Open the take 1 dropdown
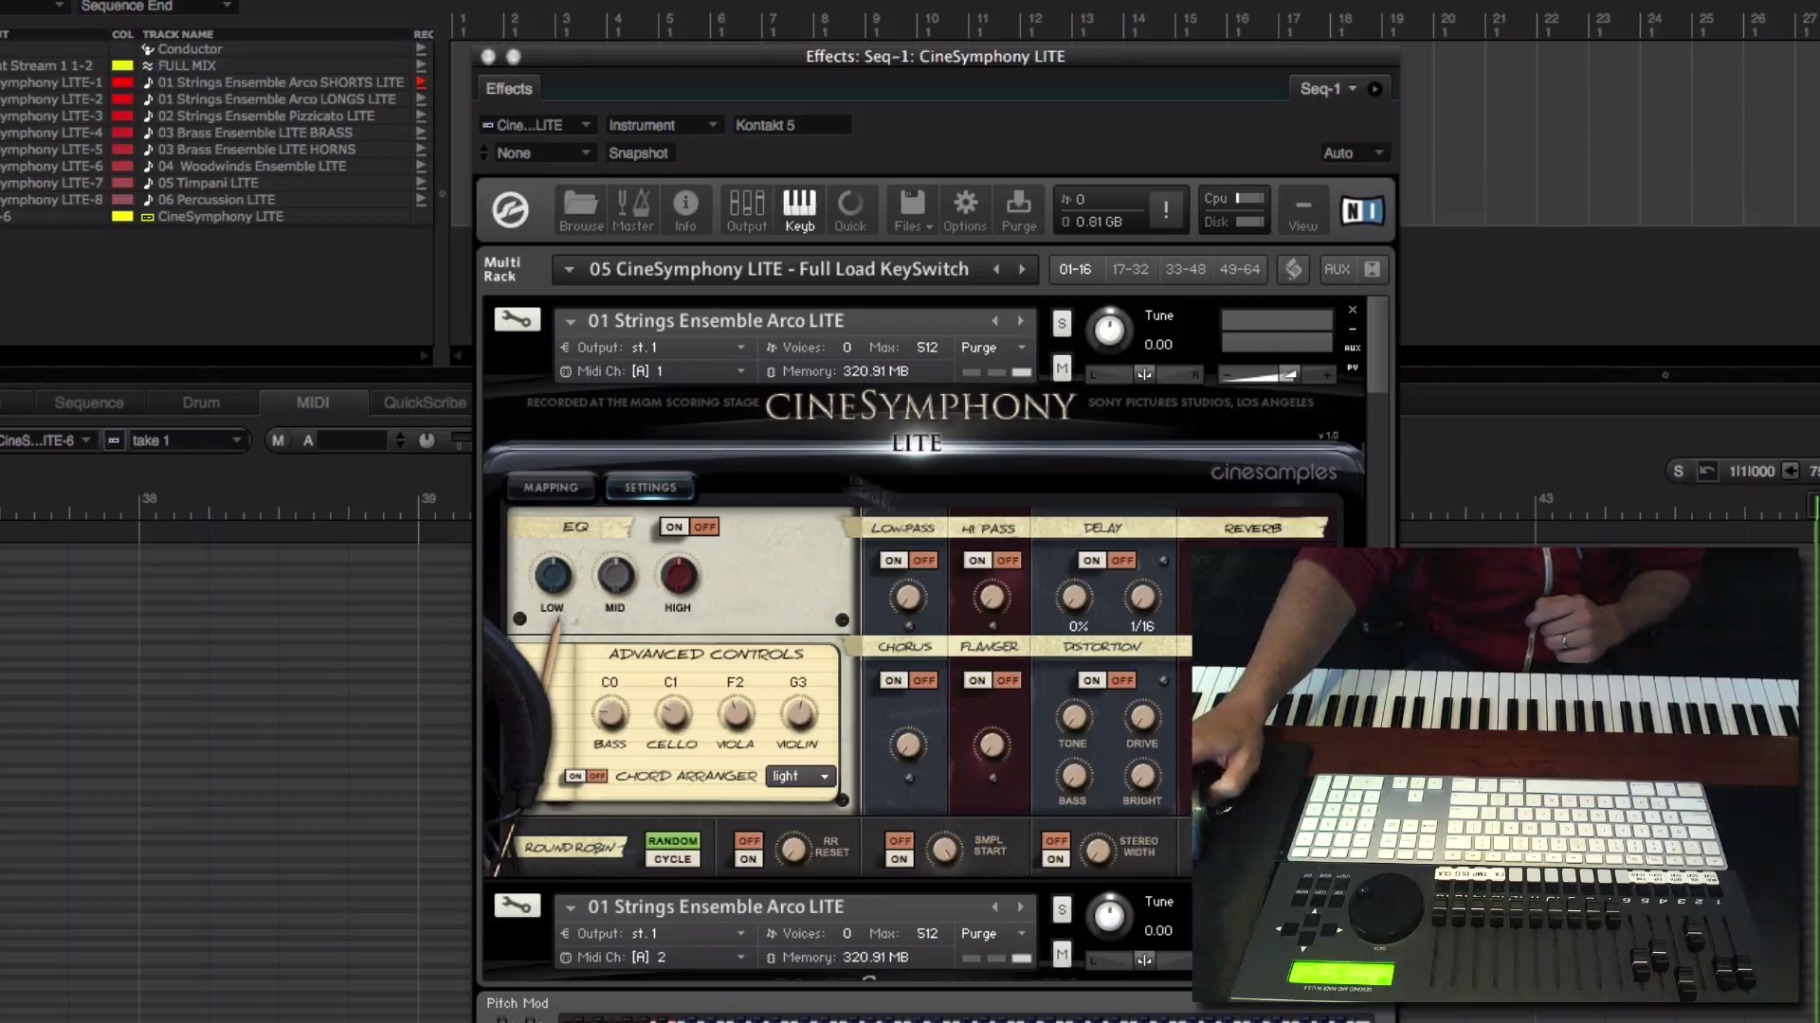Screen dimensions: 1820x1023 (186, 440)
